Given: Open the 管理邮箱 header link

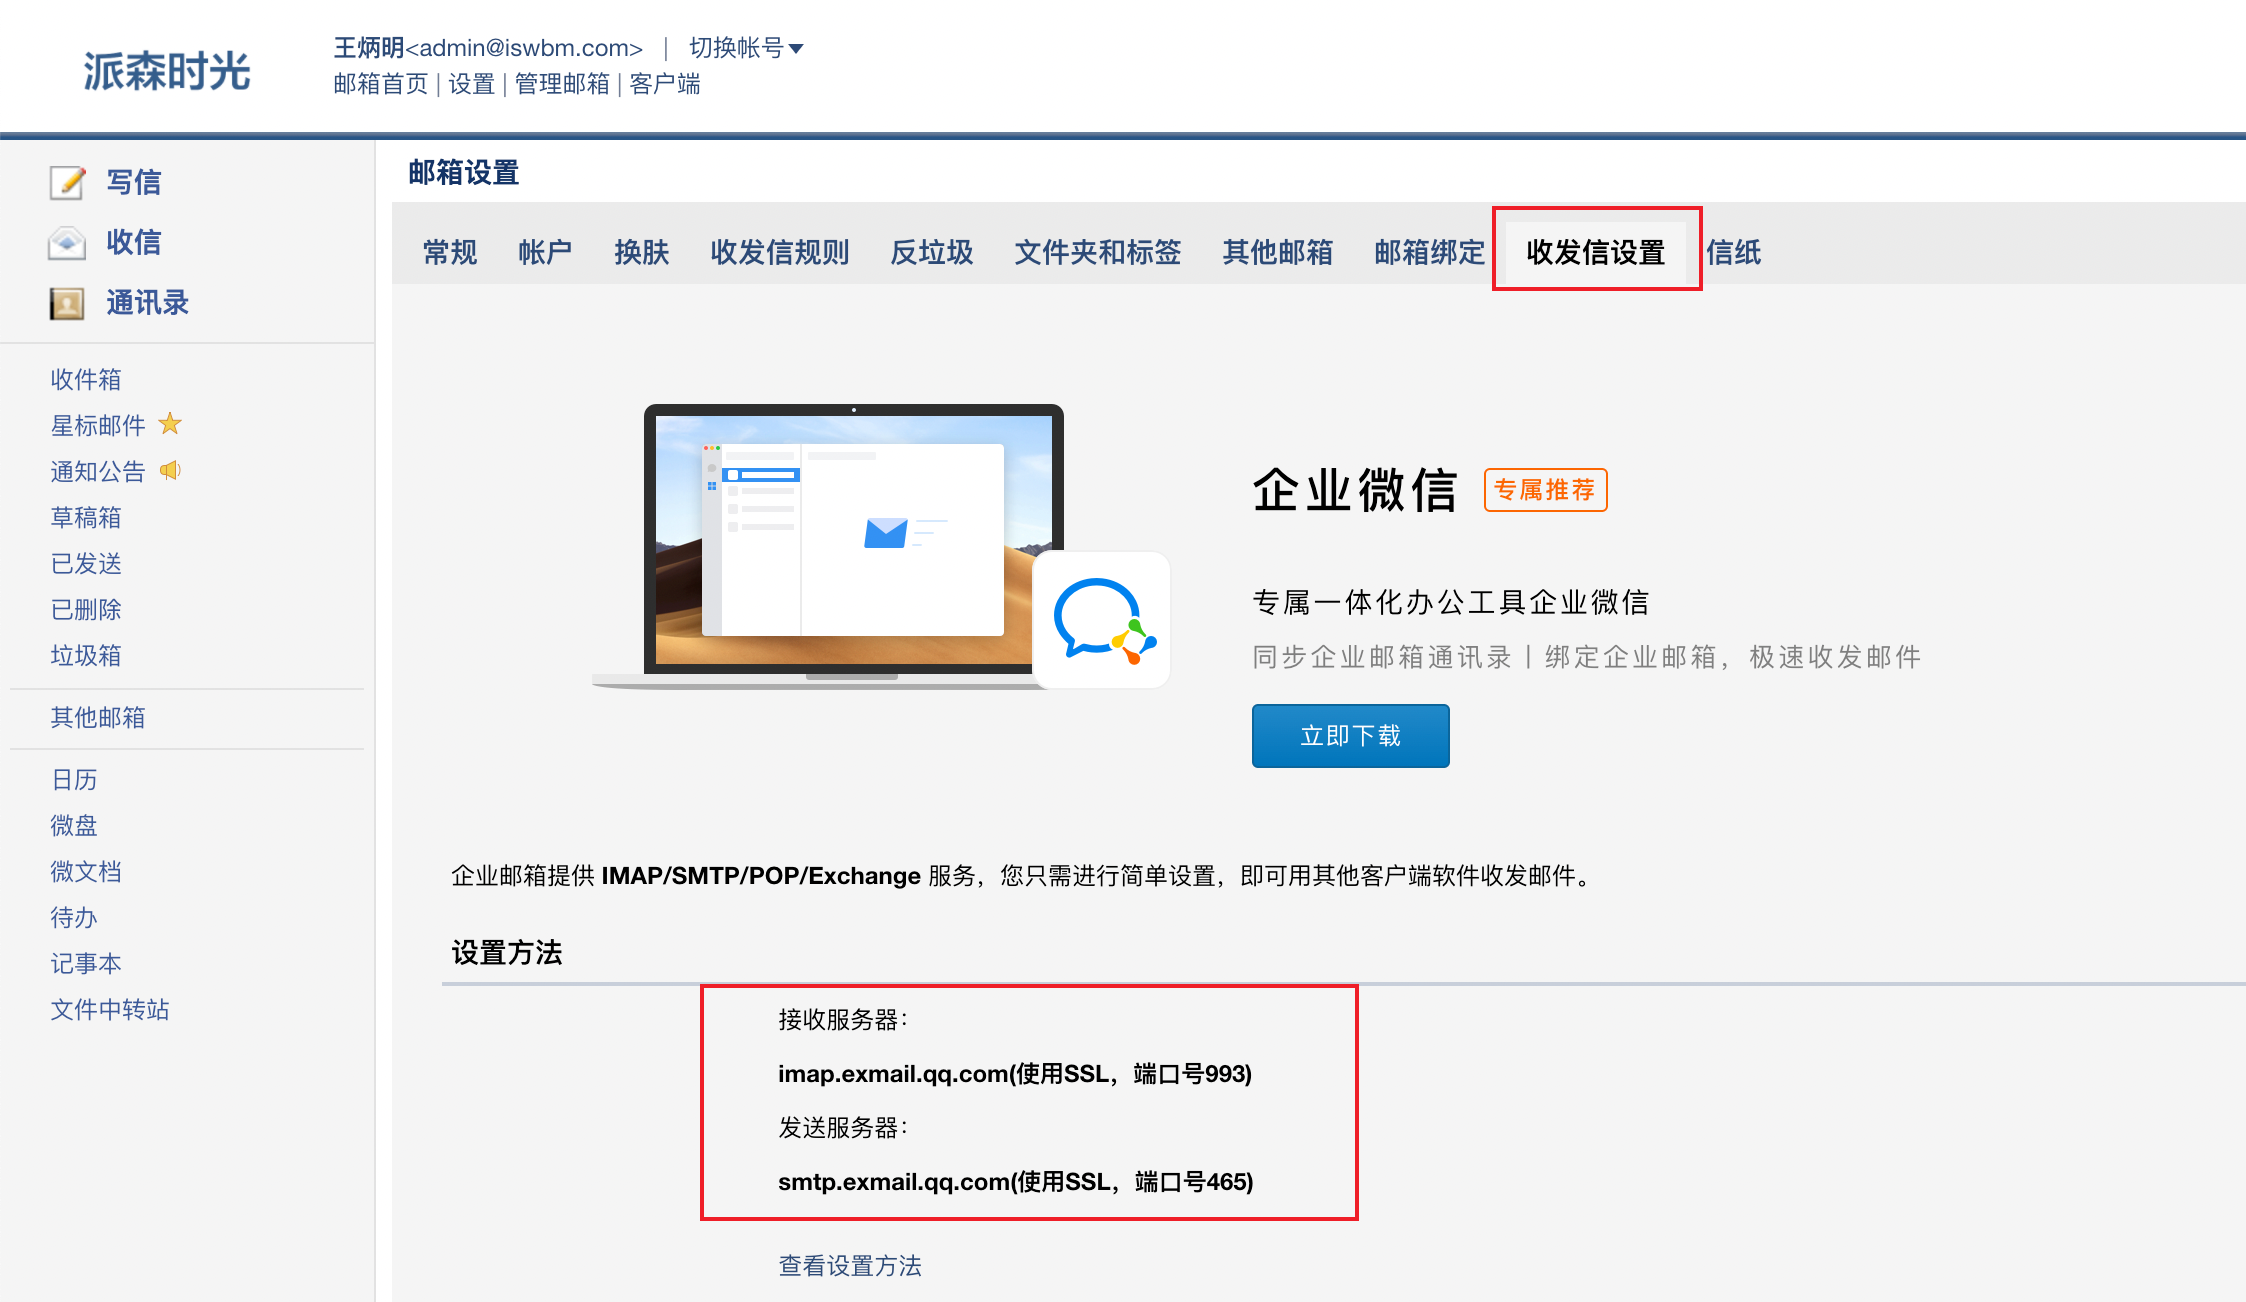Looking at the screenshot, I should point(562,84).
